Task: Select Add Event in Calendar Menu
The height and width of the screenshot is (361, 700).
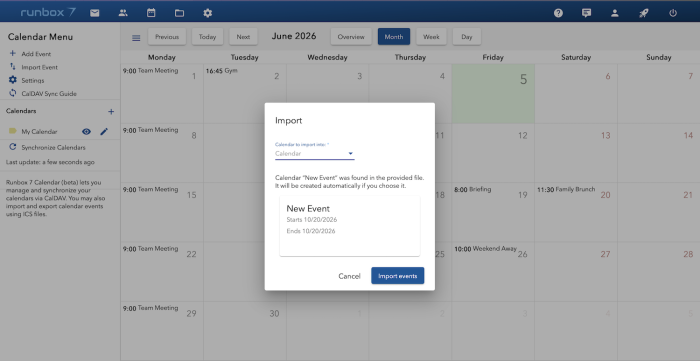Action: (x=36, y=54)
